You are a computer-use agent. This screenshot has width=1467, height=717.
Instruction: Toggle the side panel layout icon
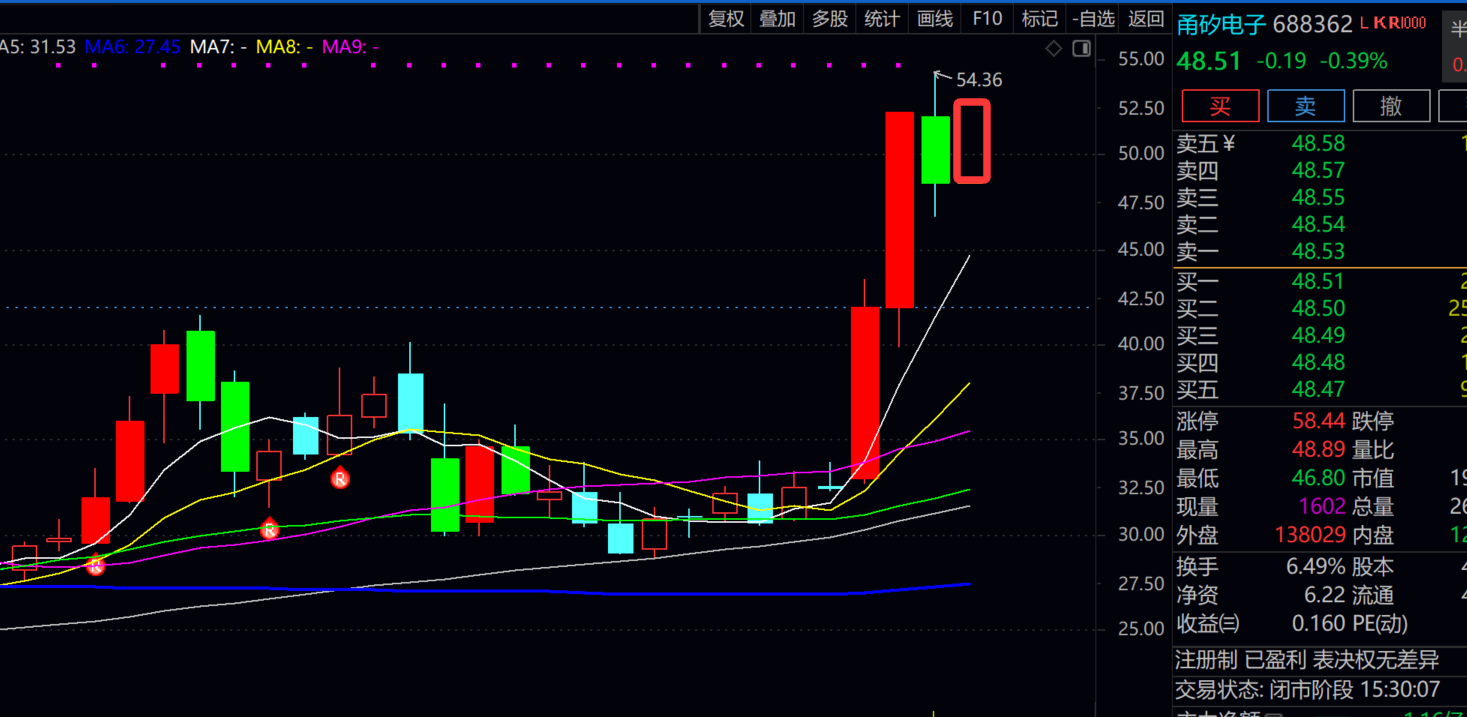click(x=1081, y=49)
